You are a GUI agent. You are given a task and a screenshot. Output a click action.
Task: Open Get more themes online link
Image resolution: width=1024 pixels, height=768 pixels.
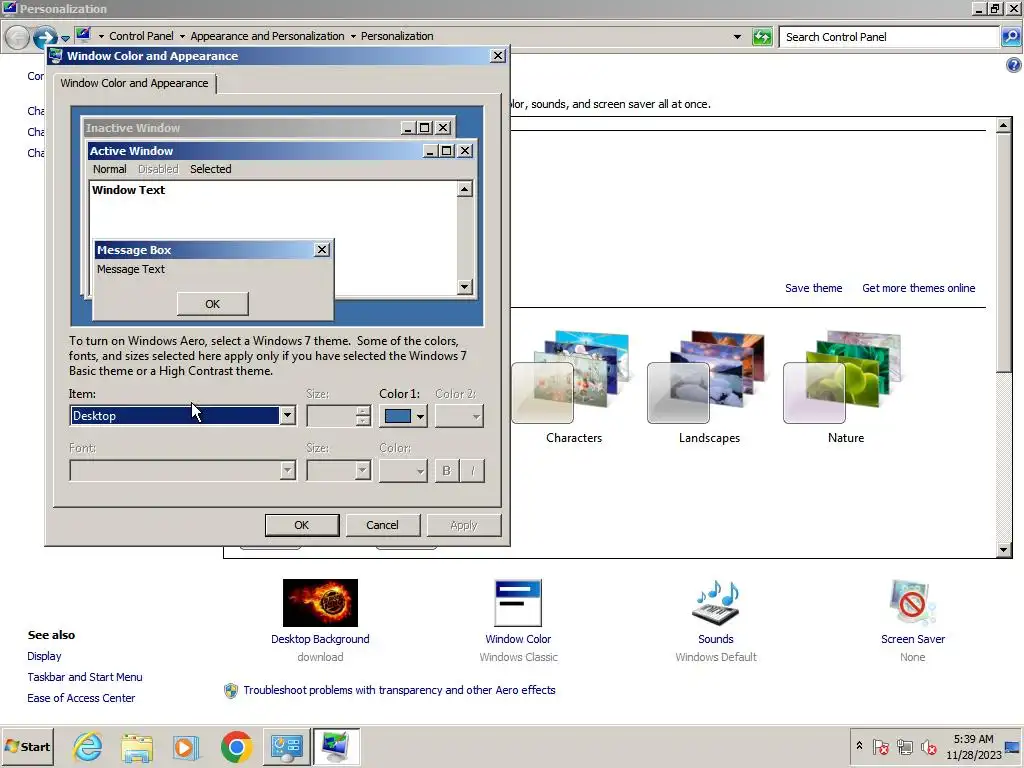tap(918, 288)
